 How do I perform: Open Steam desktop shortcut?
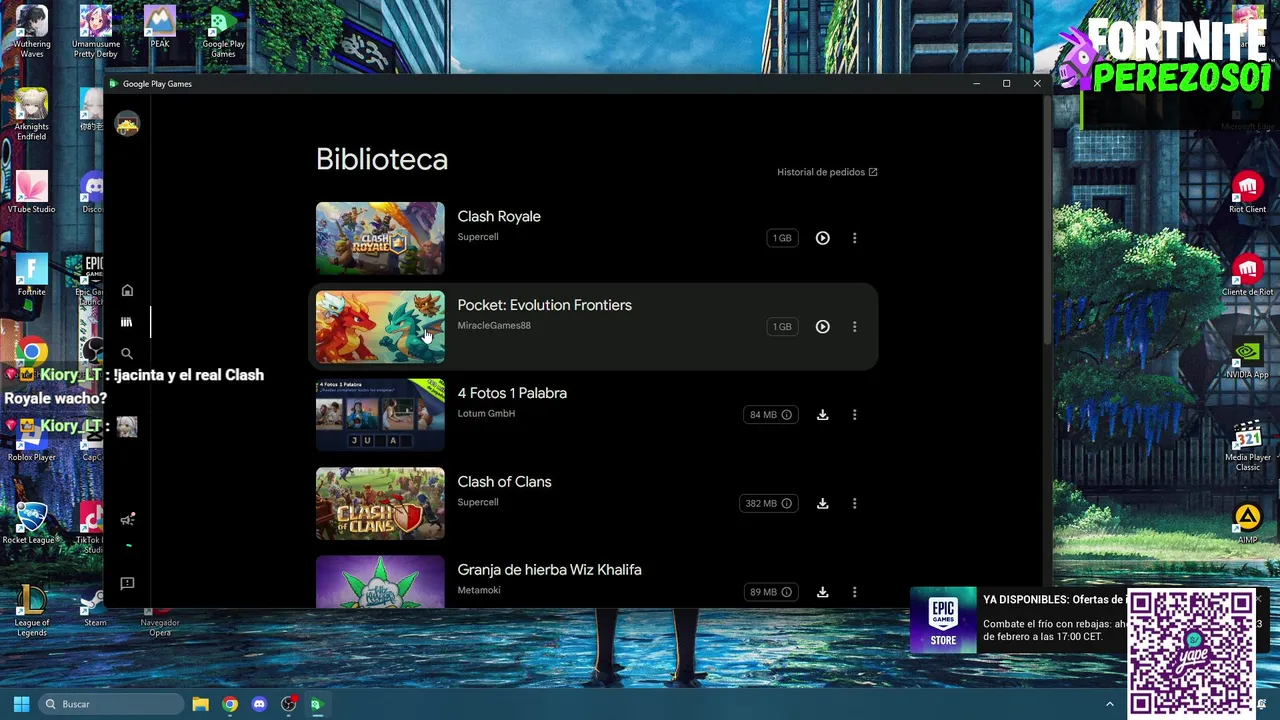95,606
